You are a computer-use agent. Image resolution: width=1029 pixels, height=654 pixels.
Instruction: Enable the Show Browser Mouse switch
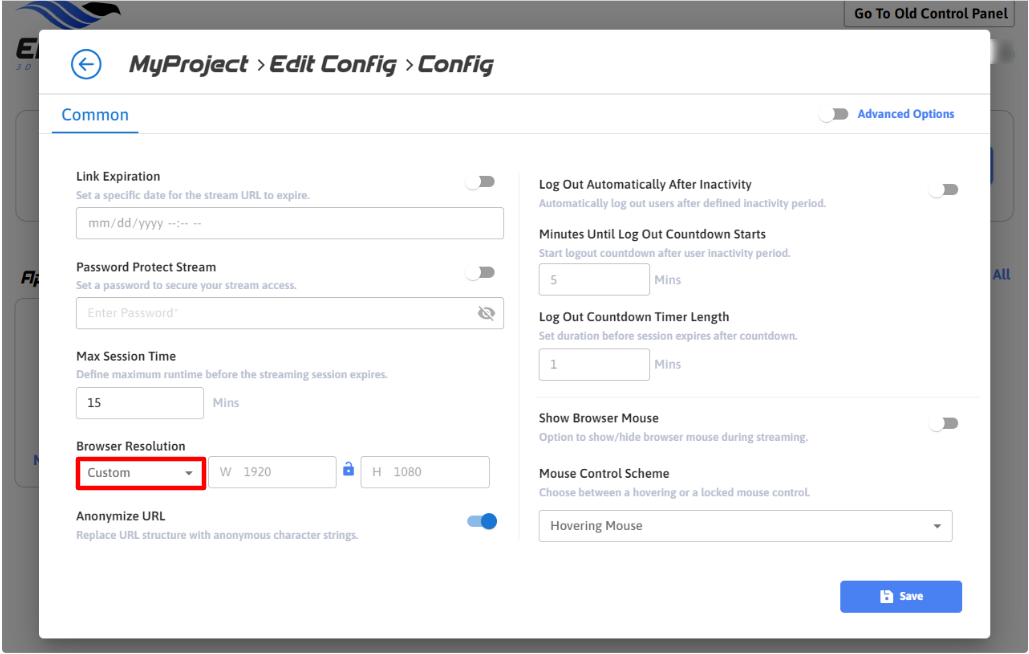[x=943, y=424]
